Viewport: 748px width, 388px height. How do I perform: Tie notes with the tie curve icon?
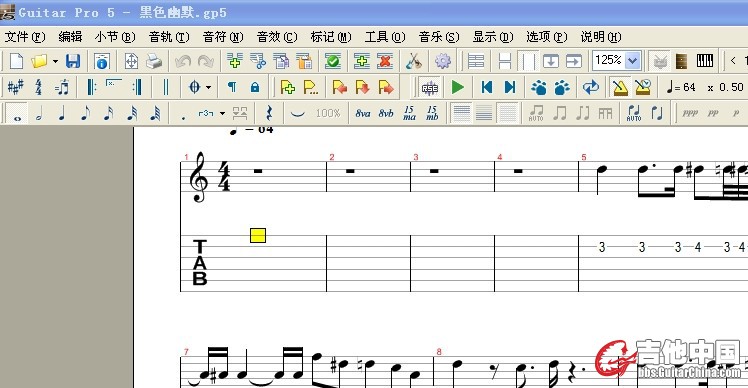pos(298,114)
